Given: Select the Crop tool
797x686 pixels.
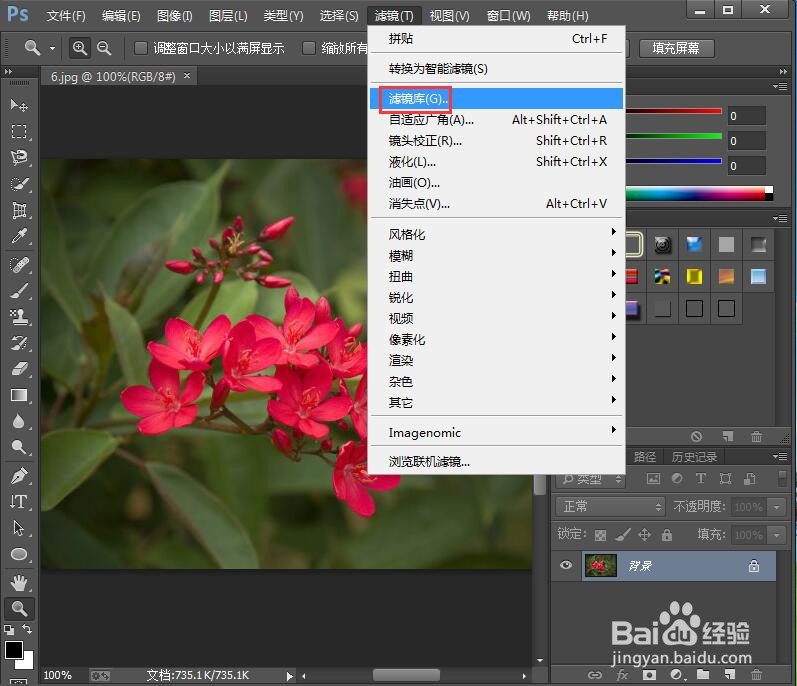Looking at the screenshot, I should click(x=19, y=210).
